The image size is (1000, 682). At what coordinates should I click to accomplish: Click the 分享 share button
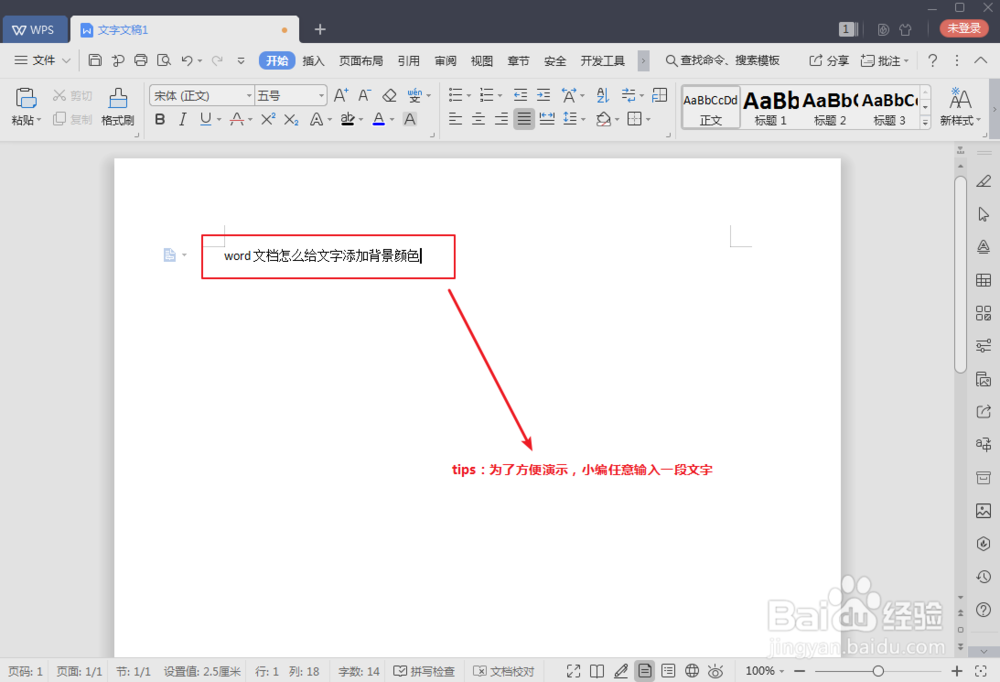830,60
